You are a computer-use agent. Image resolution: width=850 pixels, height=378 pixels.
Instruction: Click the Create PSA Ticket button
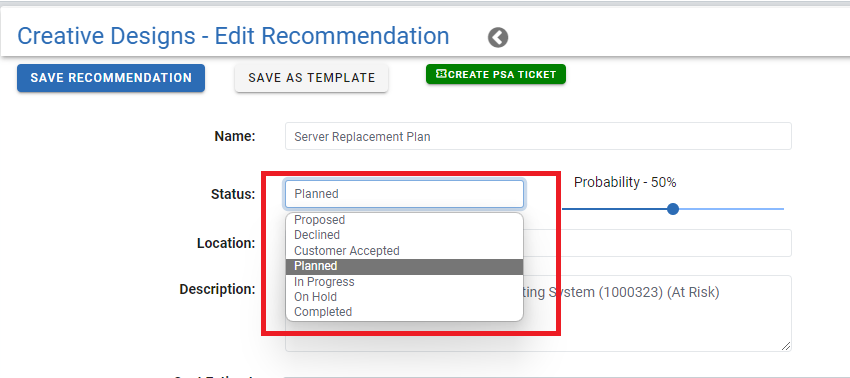click(x=496, y=74)
